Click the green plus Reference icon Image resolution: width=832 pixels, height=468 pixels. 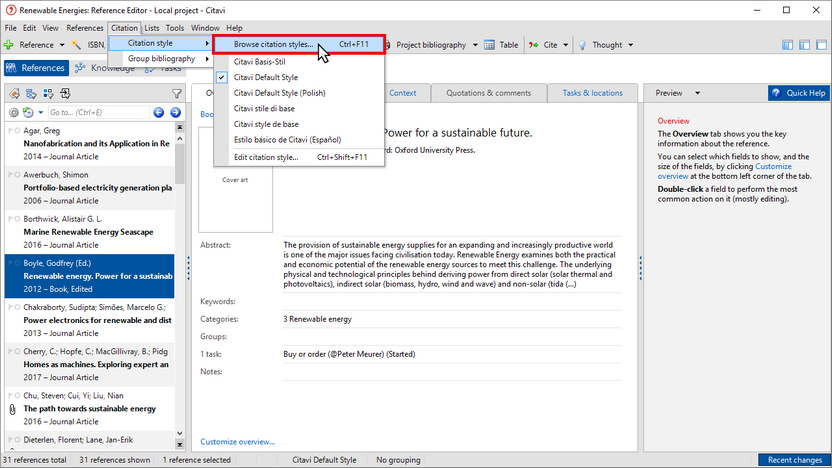9,45
